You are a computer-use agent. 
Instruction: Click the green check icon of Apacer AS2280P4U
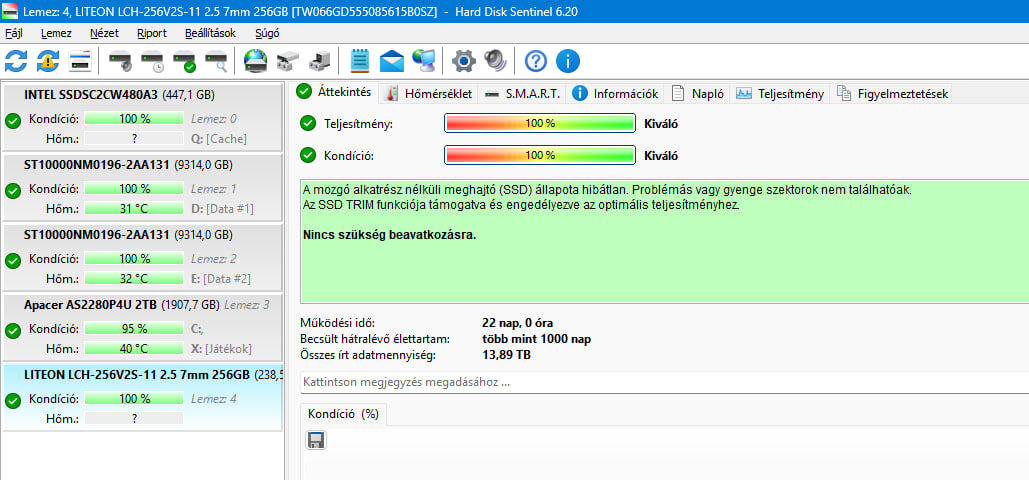[x=12, y=331]
